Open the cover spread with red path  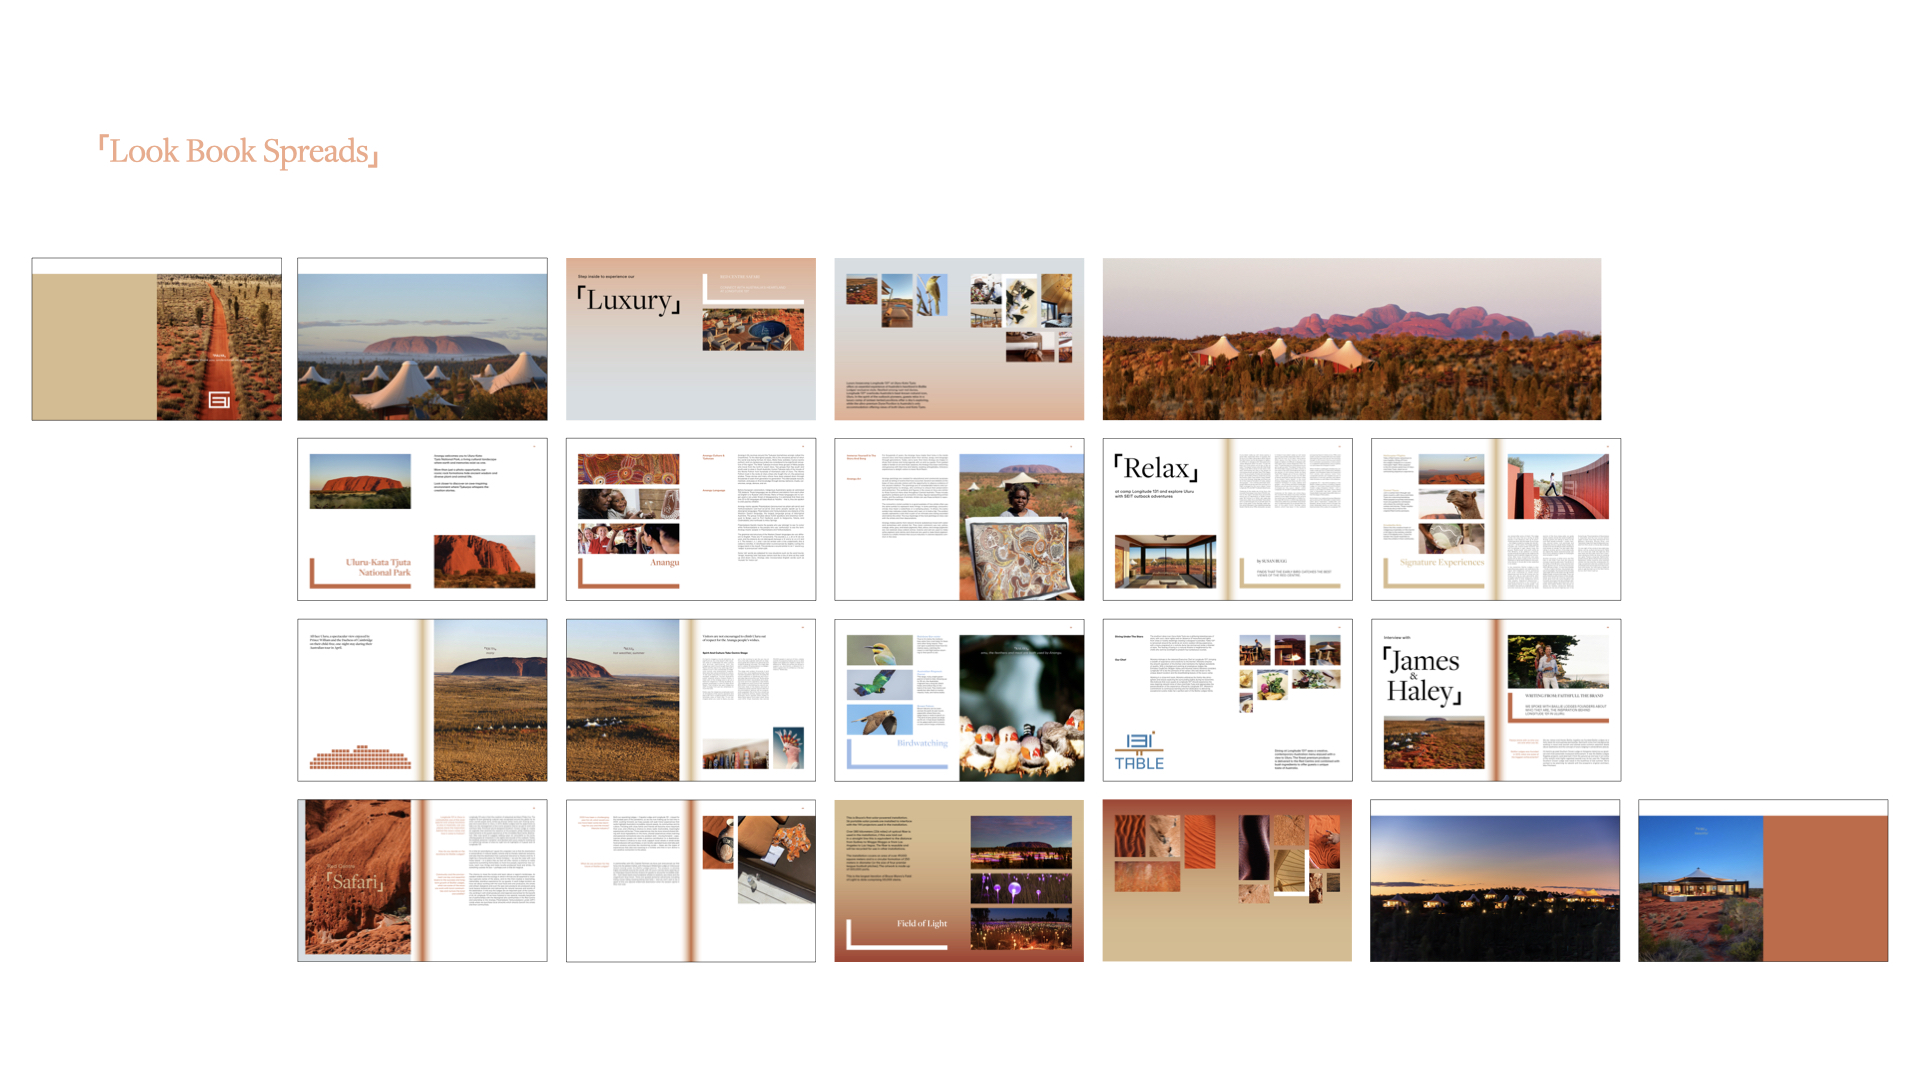pos(156,340)
